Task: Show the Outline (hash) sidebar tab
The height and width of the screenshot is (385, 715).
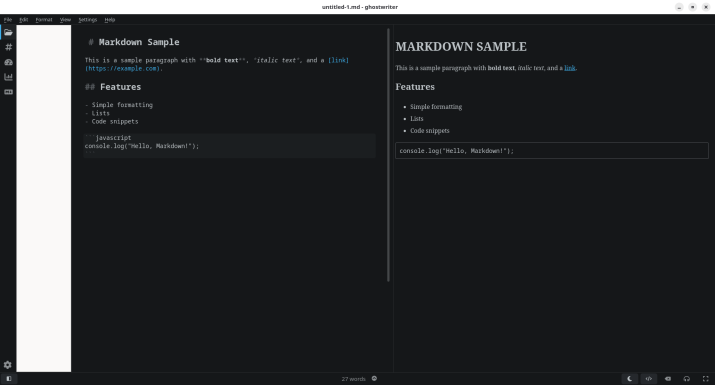Action: click(x=8, y=47)
